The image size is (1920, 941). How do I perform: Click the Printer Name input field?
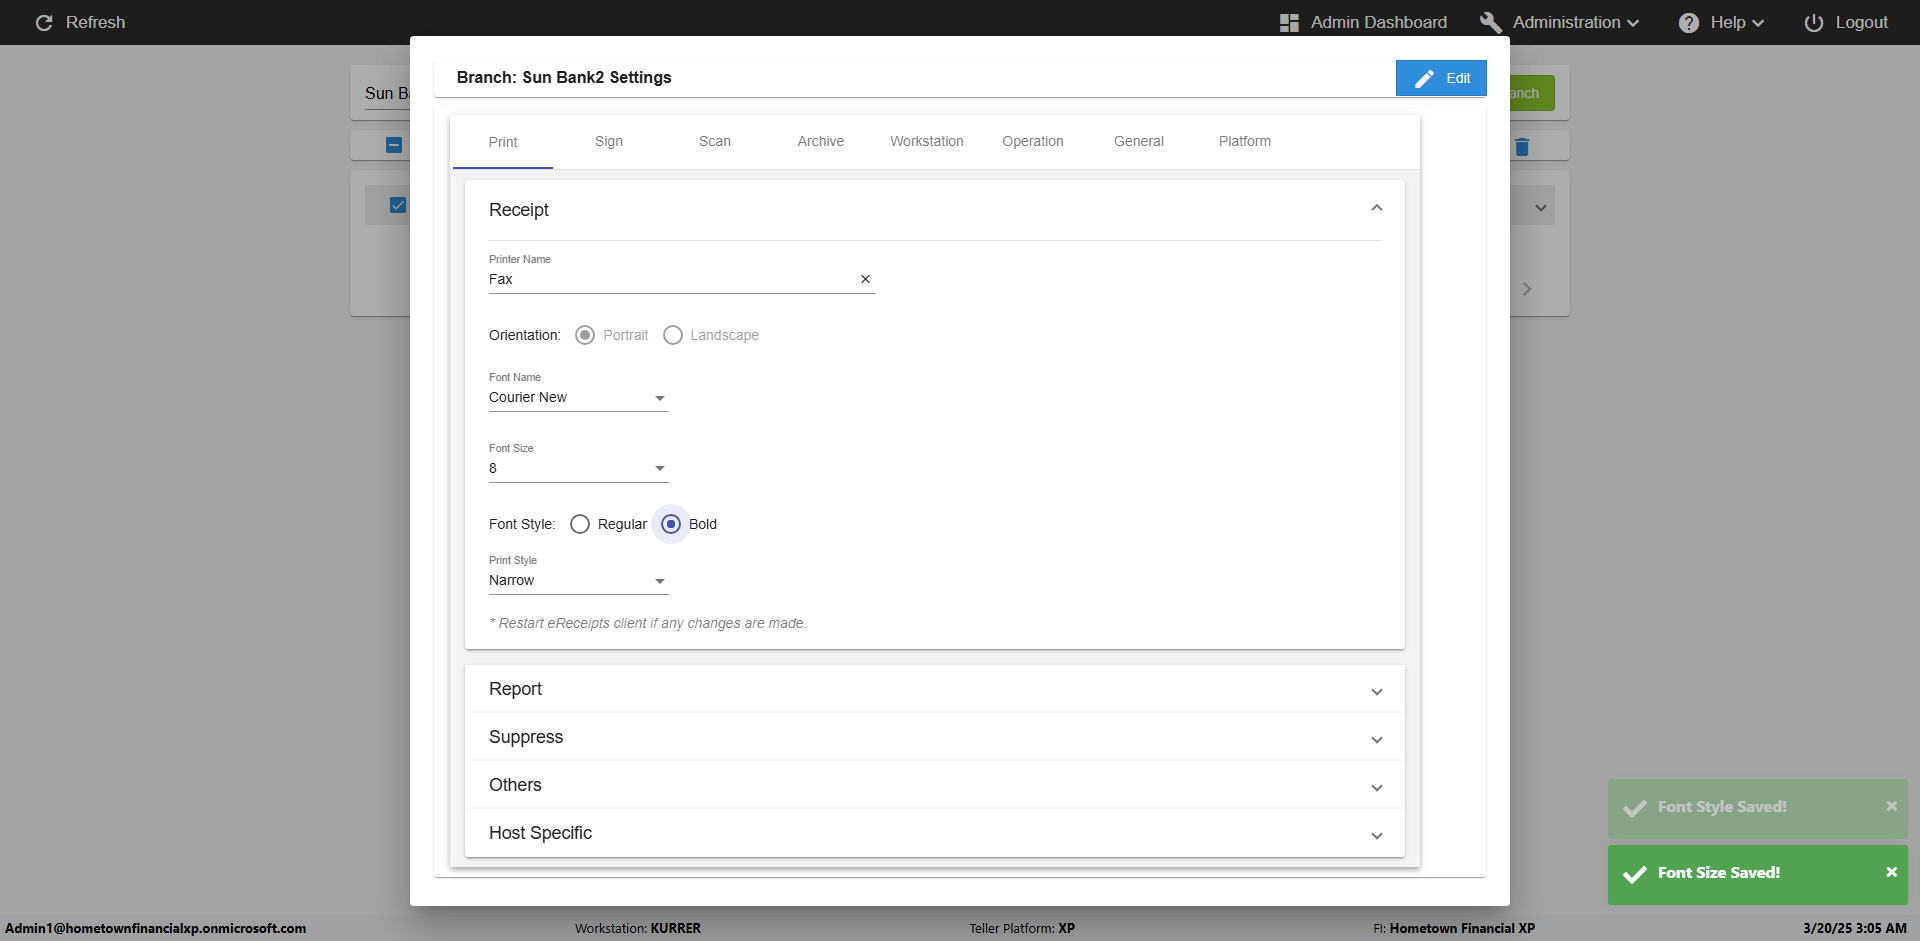[x=670, y=280]
